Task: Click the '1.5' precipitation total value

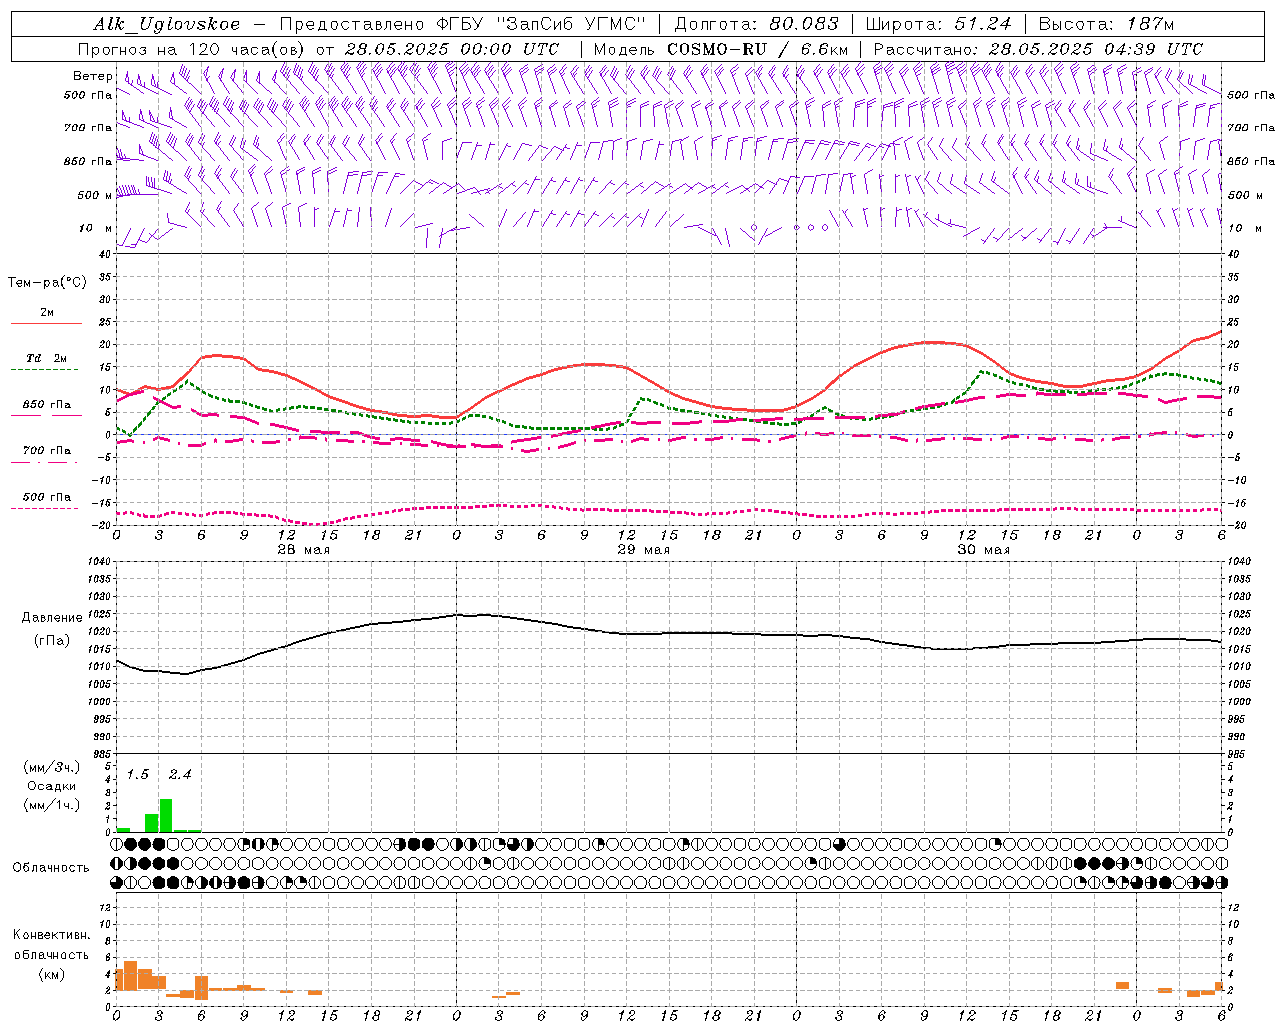Action: (137, 774)
